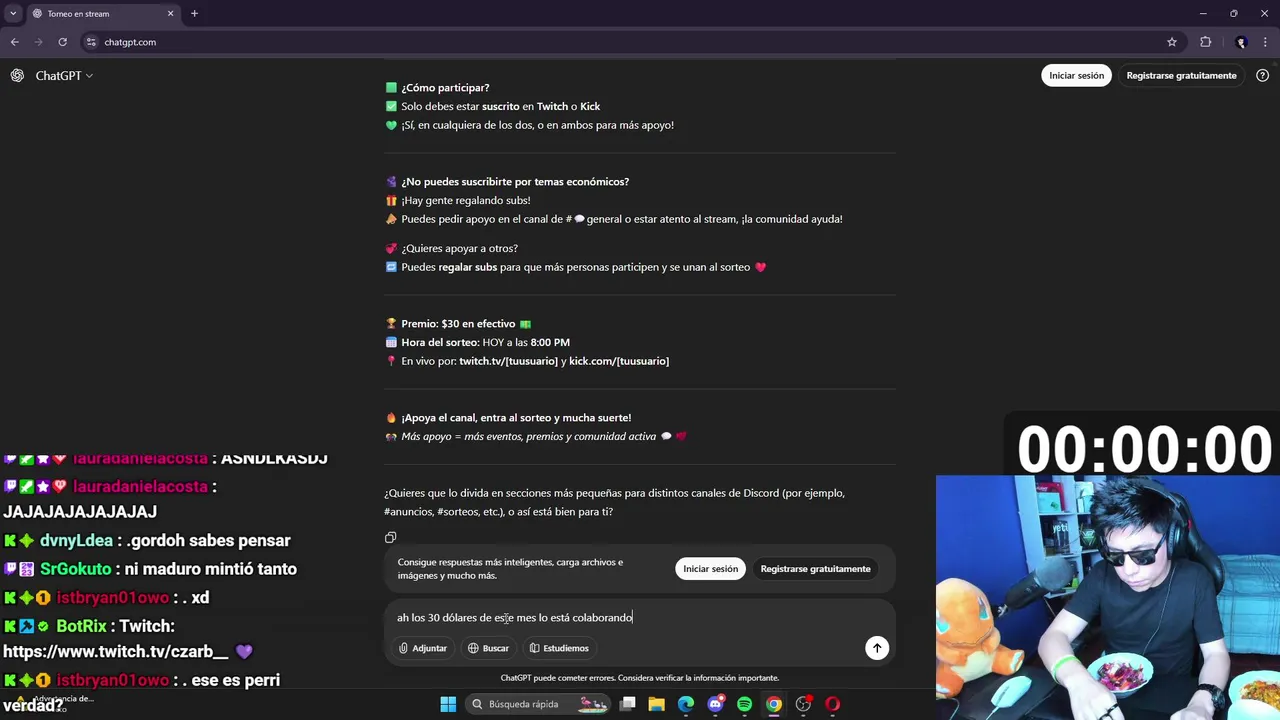Open the Chrome three-dot menu
This screenshot has height=720, width=1280.
point(1266,42)
